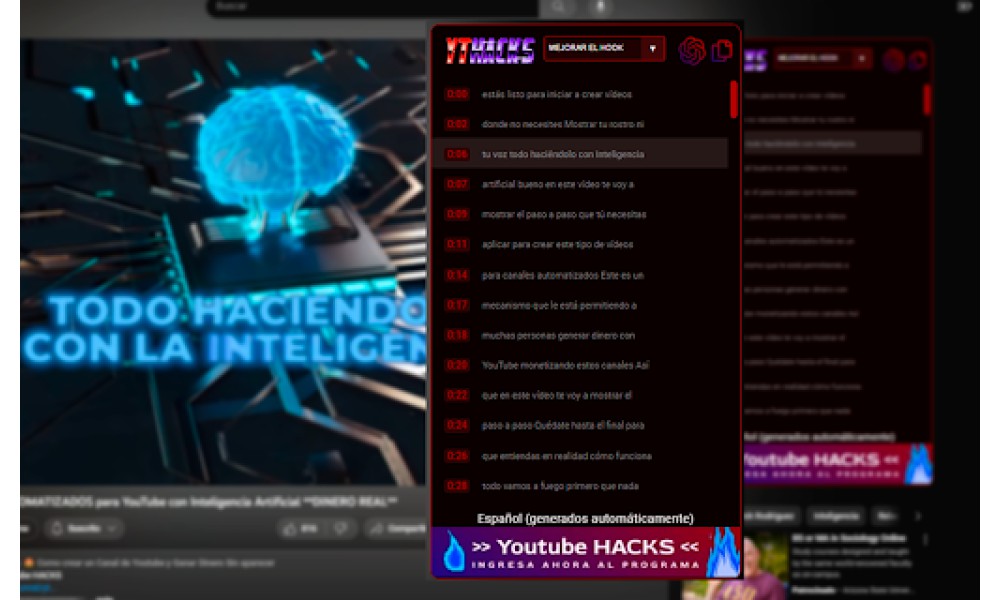Click next arrow on the category chips row
This screenshot has width=1000, height=600.
pyautogui.click(x=918, y=516)
